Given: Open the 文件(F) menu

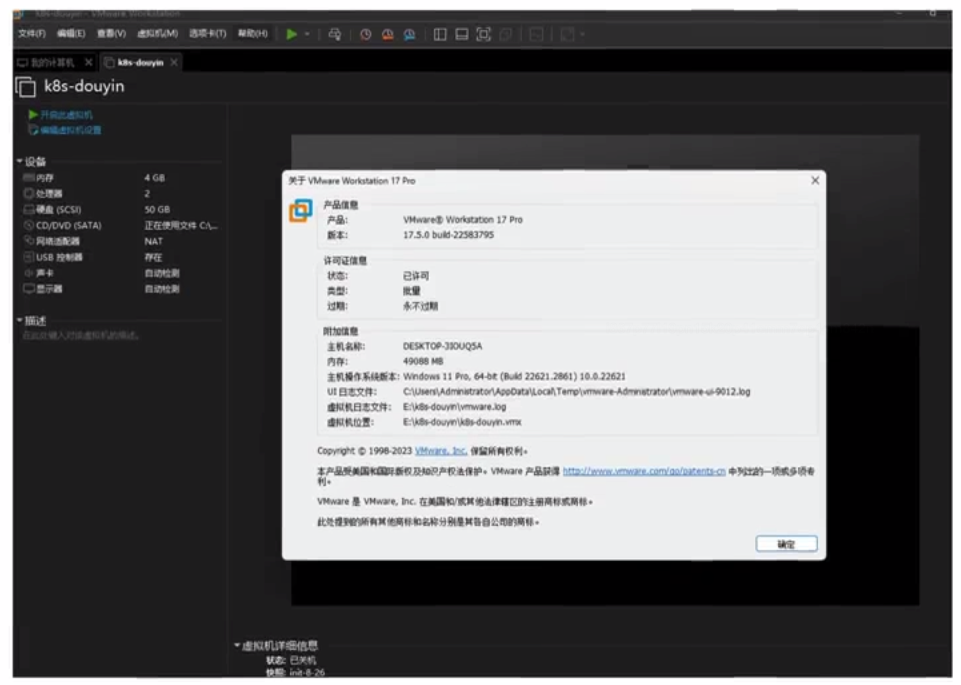Looking at the screenshot, I should [x=31, y=34].
